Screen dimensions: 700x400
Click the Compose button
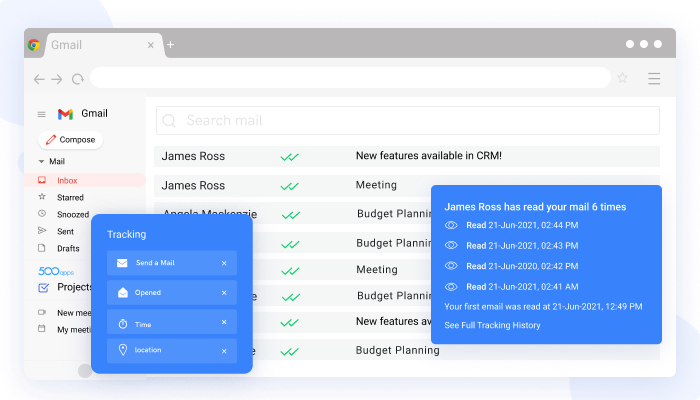[x=71, y=140]
